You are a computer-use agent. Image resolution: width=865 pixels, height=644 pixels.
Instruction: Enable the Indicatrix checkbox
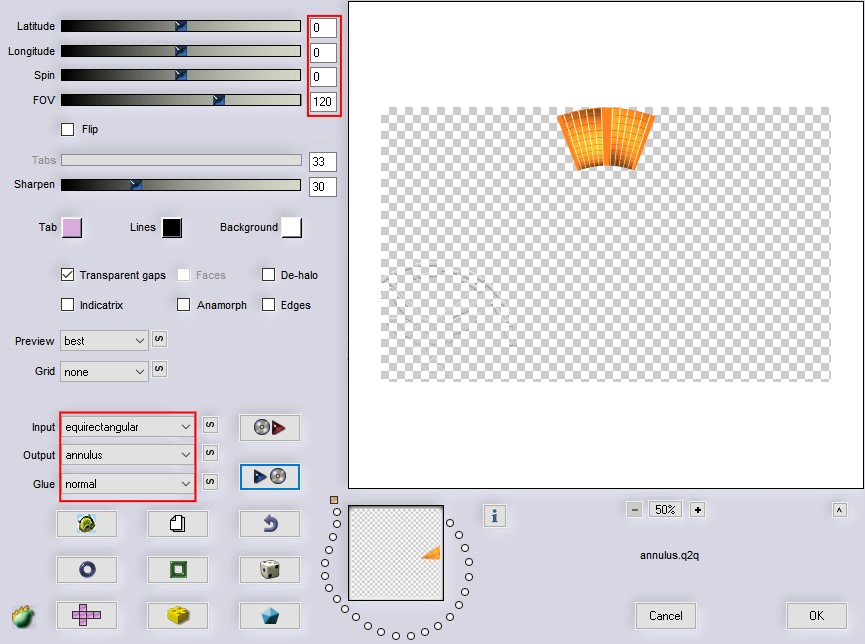(x=67, y=305)
